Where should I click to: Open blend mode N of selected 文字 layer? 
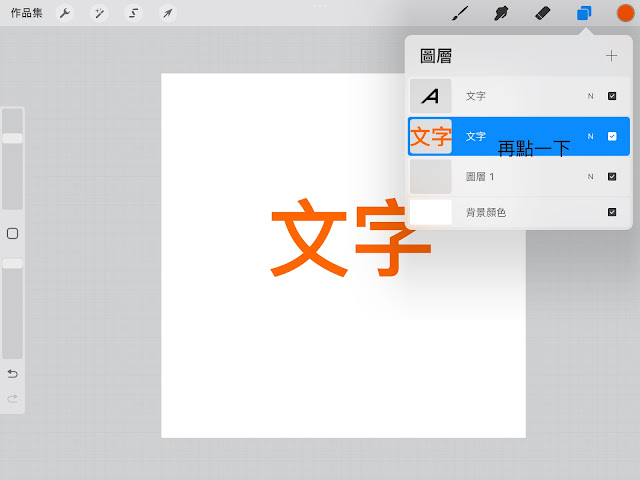coord(590,136)
